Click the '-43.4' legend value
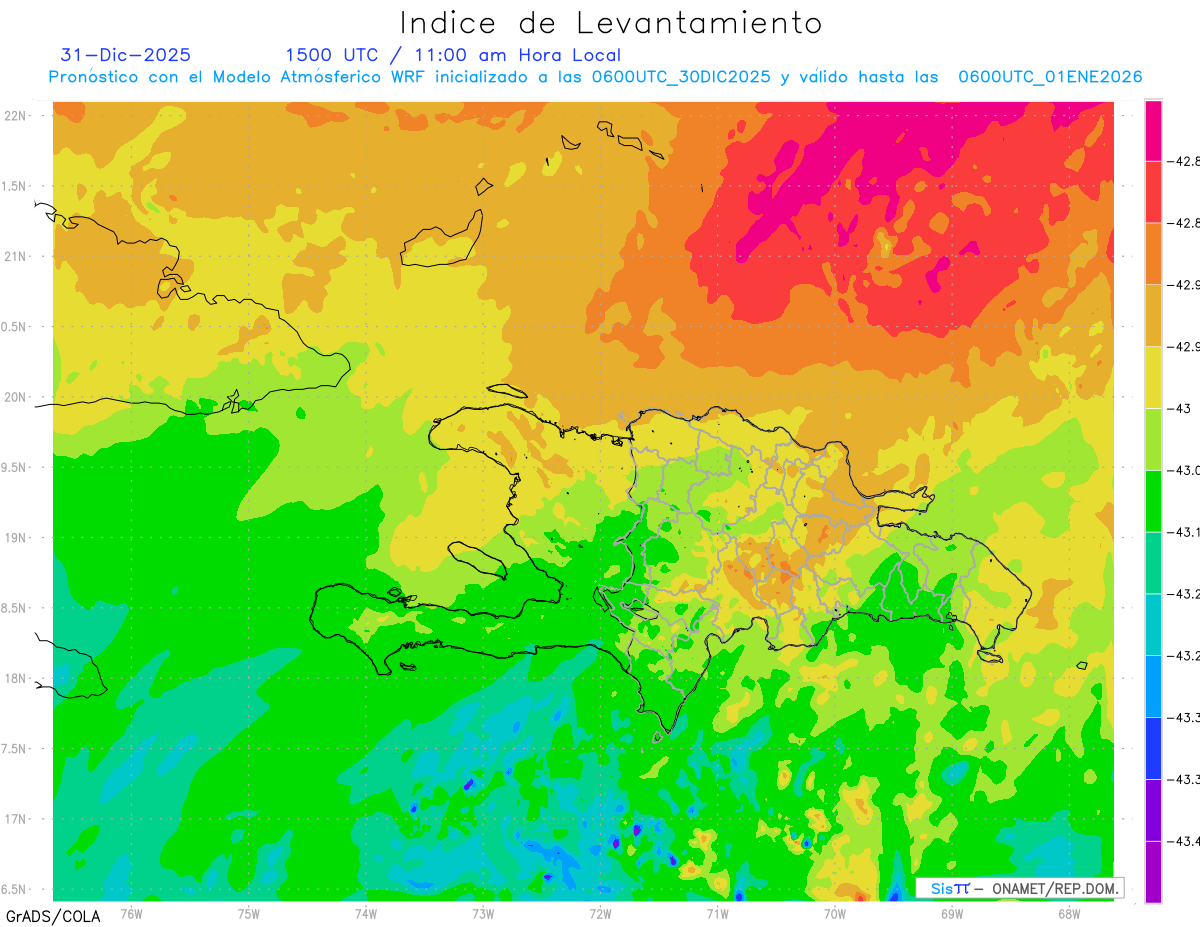 (x=1185, y=841)
